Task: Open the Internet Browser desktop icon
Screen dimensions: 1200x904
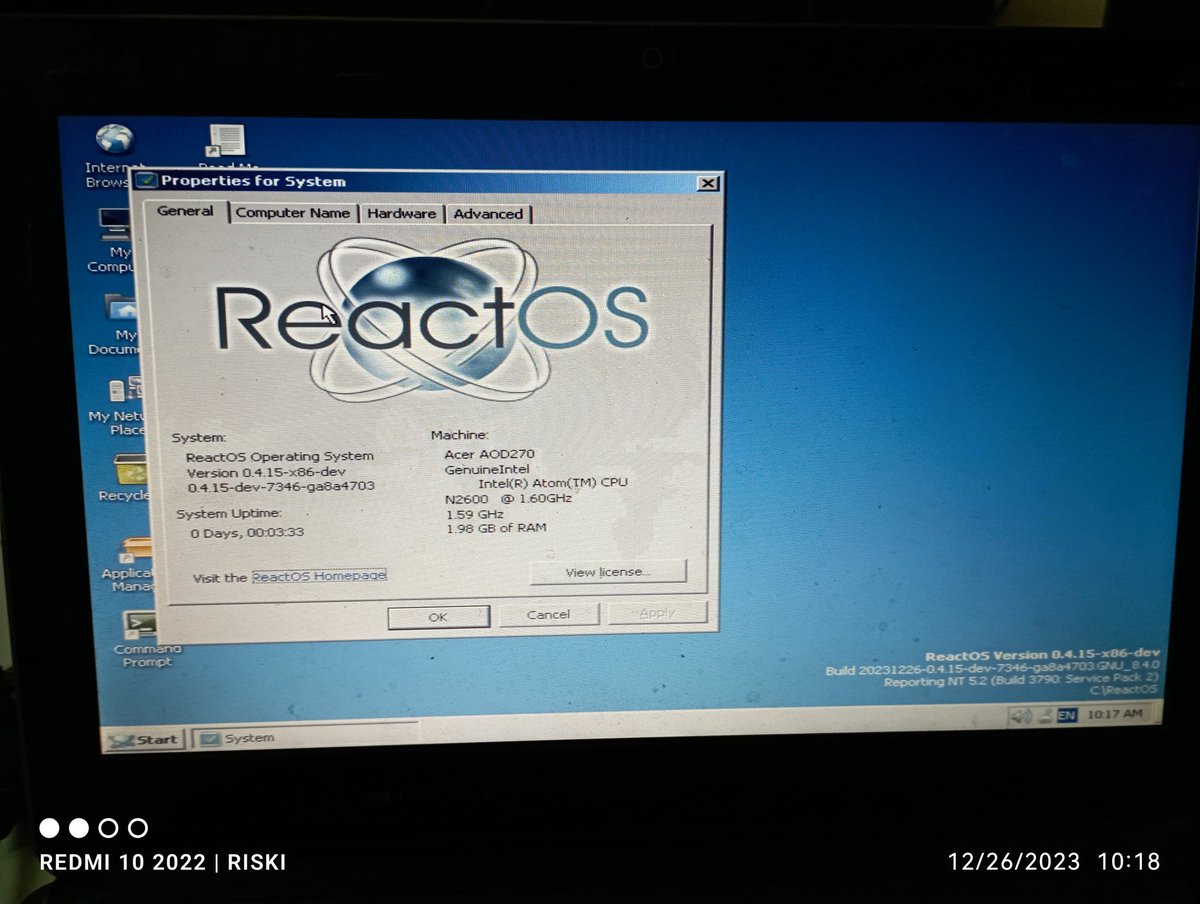Action: pos(114,138)
